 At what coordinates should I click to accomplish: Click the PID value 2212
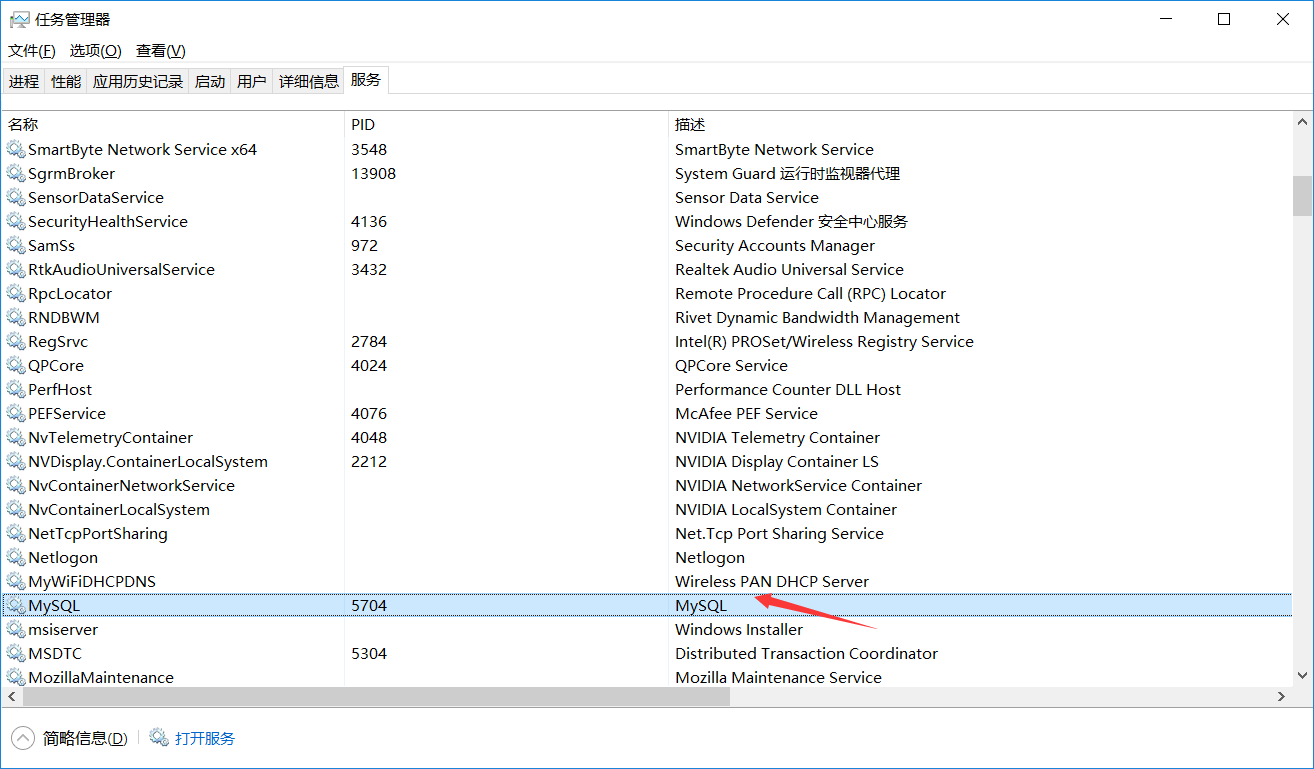[x=369, y=462]
